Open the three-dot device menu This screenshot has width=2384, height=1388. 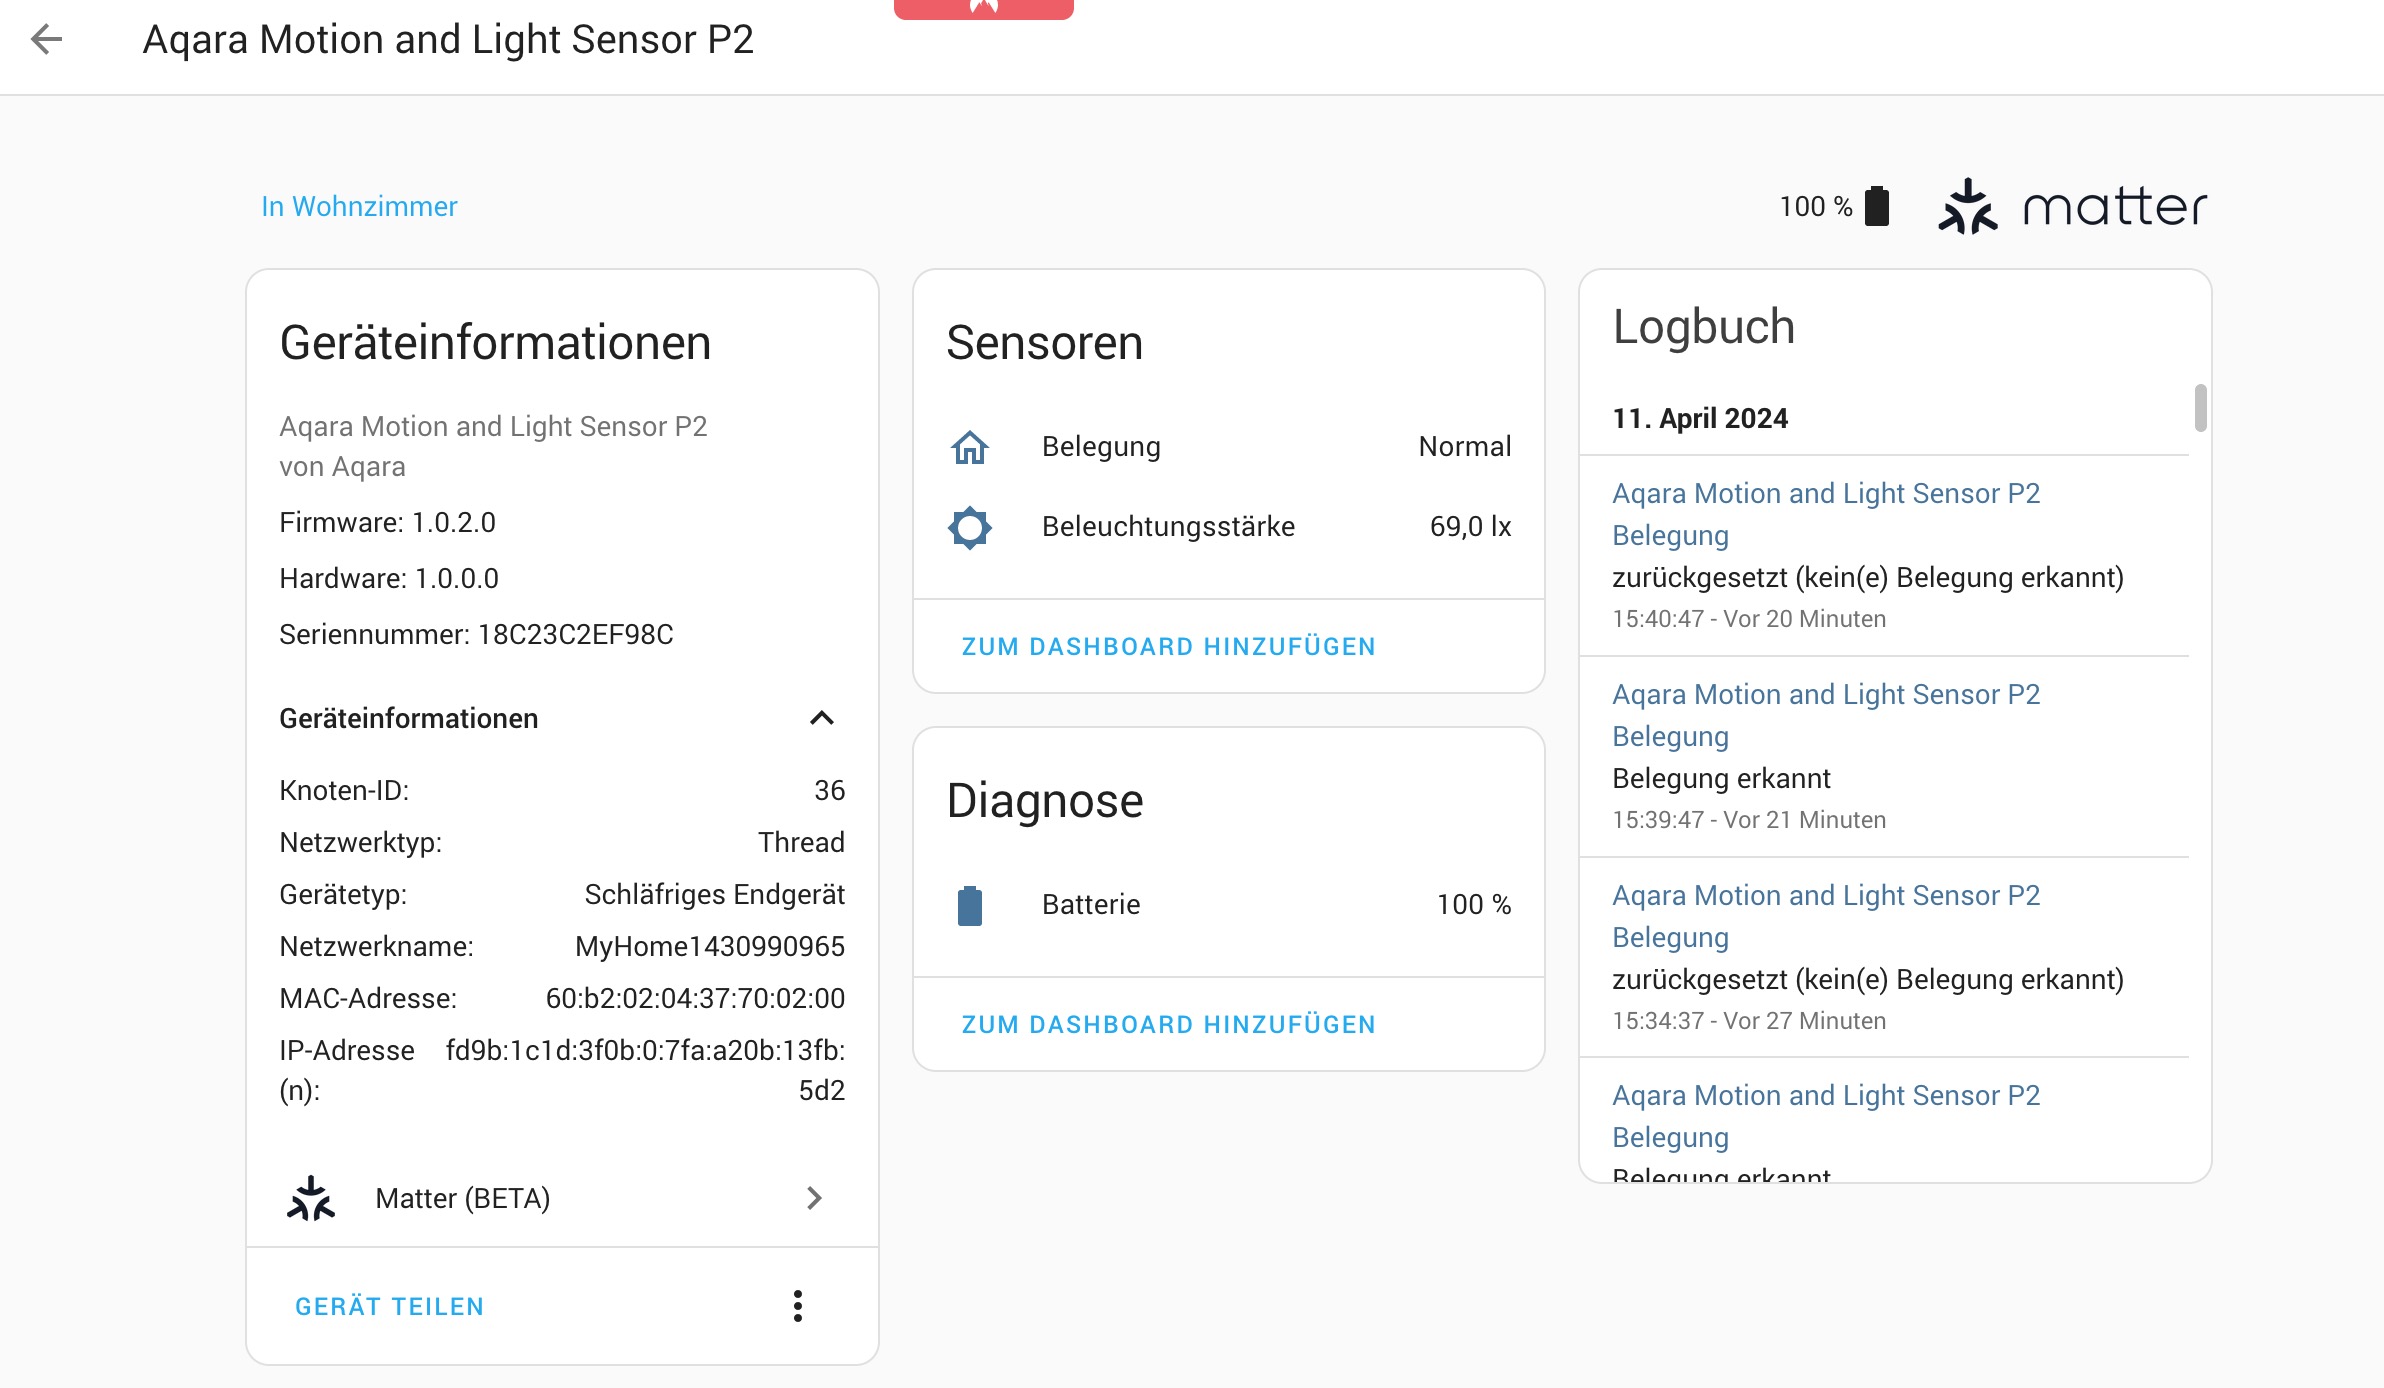pyautogui.click(x=797, y=1306)
